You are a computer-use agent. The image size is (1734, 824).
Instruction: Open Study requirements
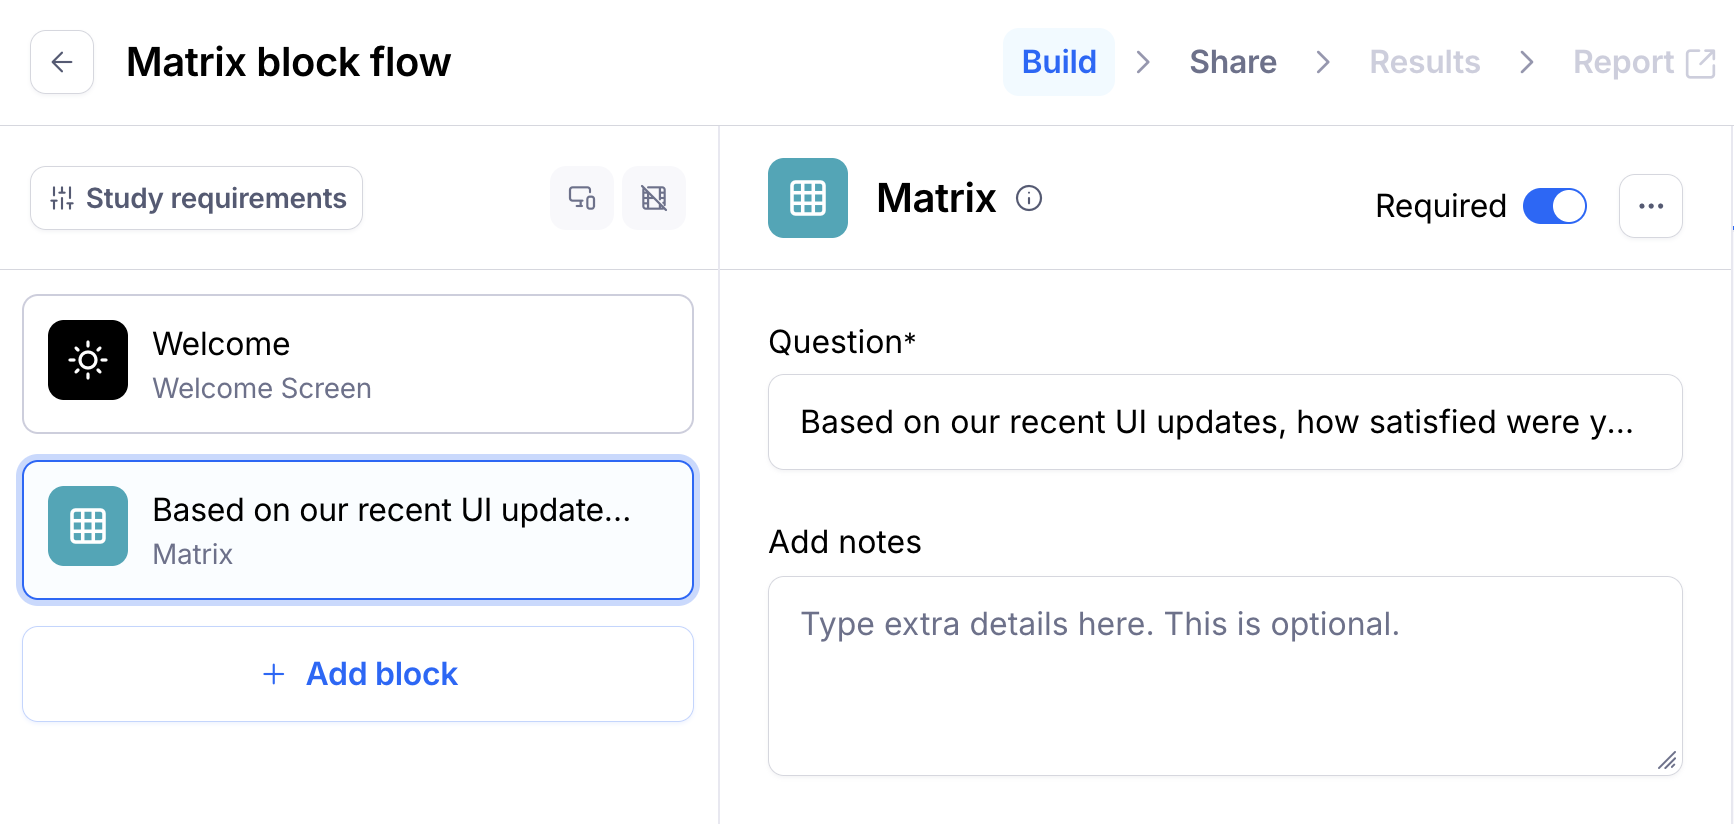point(197,198)
